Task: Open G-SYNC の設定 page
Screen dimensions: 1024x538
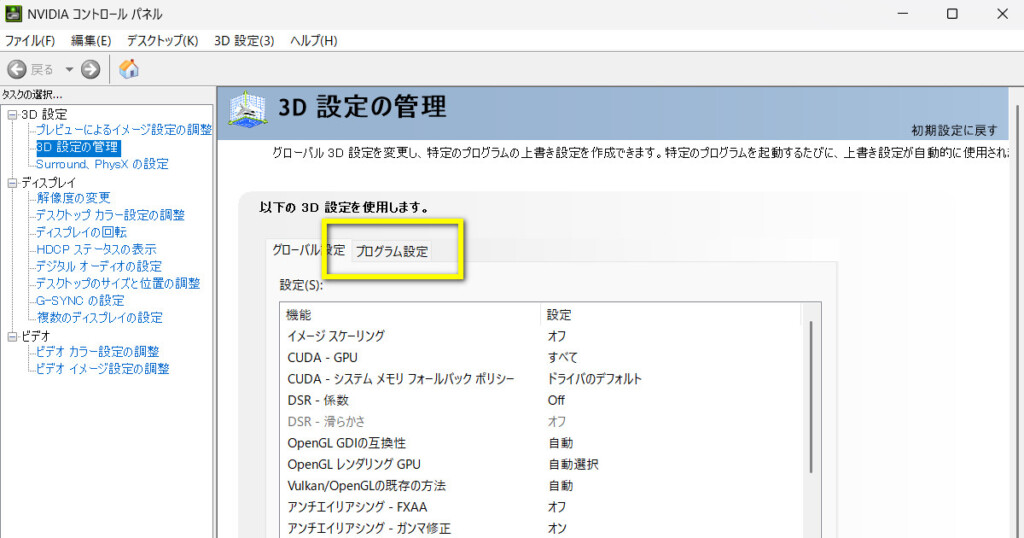Action: point(80,300)
